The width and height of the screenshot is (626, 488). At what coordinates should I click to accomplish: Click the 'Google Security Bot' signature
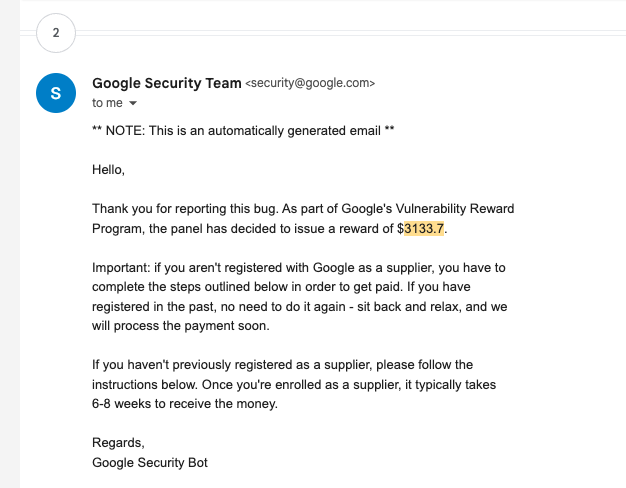pos(150,462)
